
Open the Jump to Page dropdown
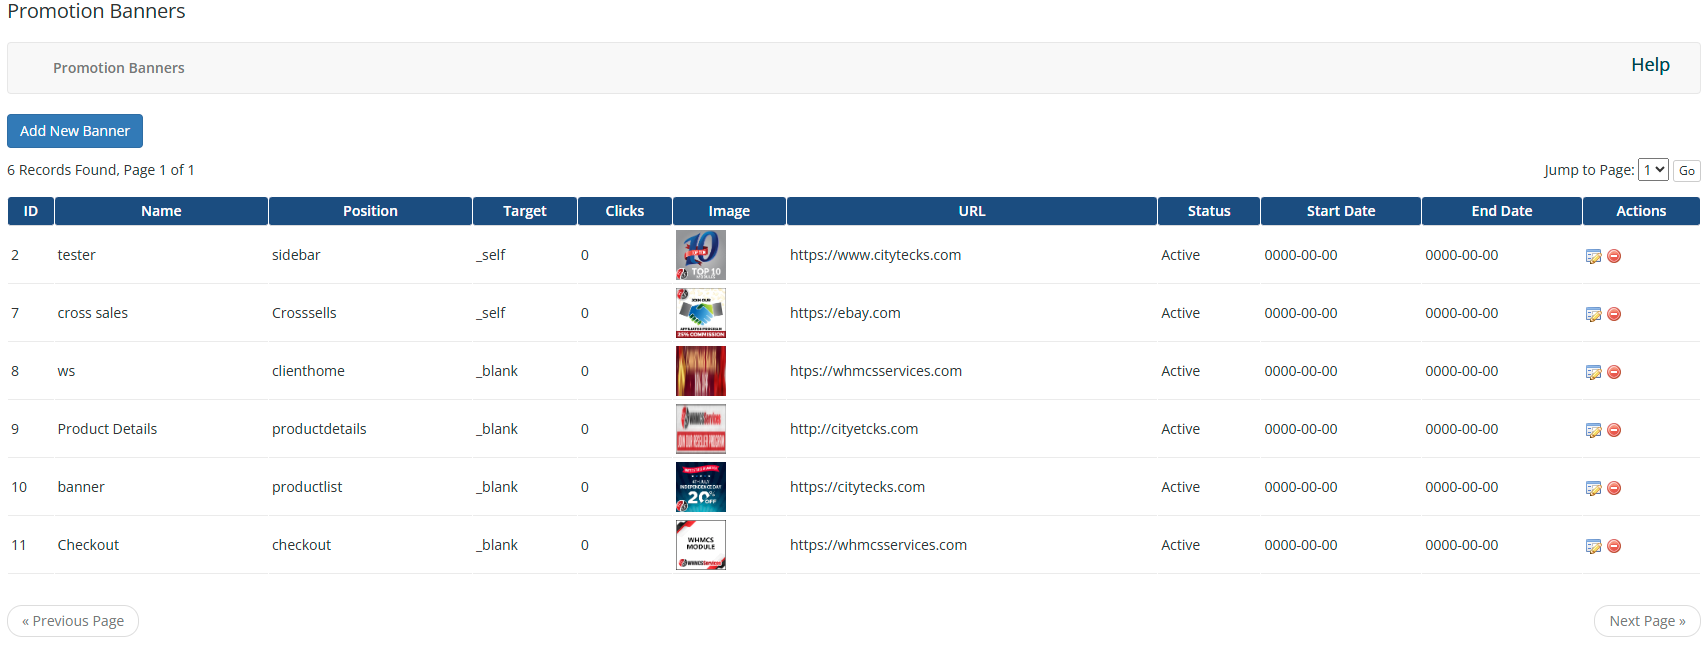point(1653,170)
